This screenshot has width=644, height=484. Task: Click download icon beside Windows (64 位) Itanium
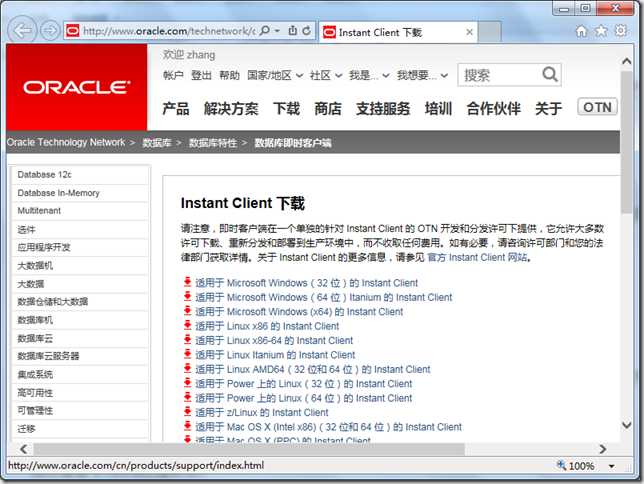[187, 296]
